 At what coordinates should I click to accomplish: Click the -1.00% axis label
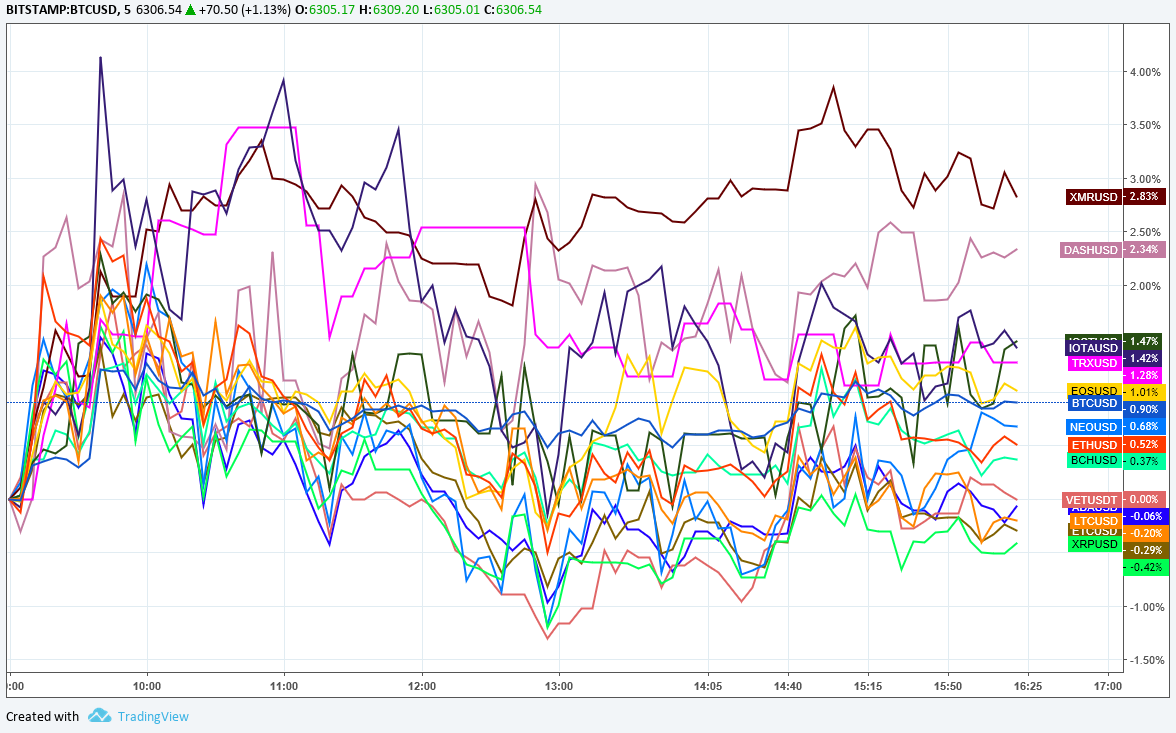click(1147, 607)
